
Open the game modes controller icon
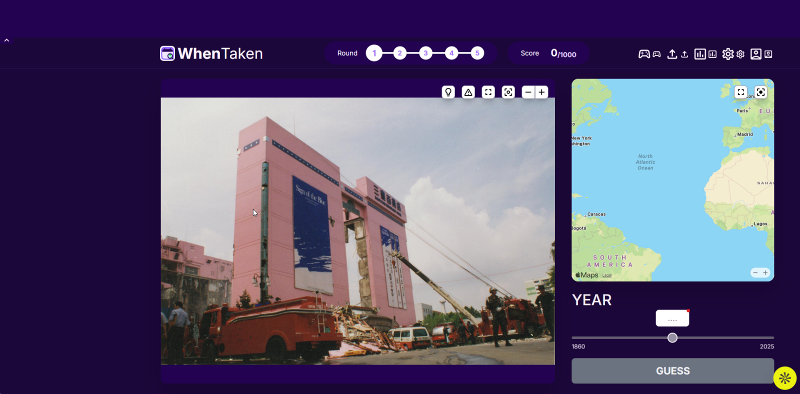click(x=644, y=54)
